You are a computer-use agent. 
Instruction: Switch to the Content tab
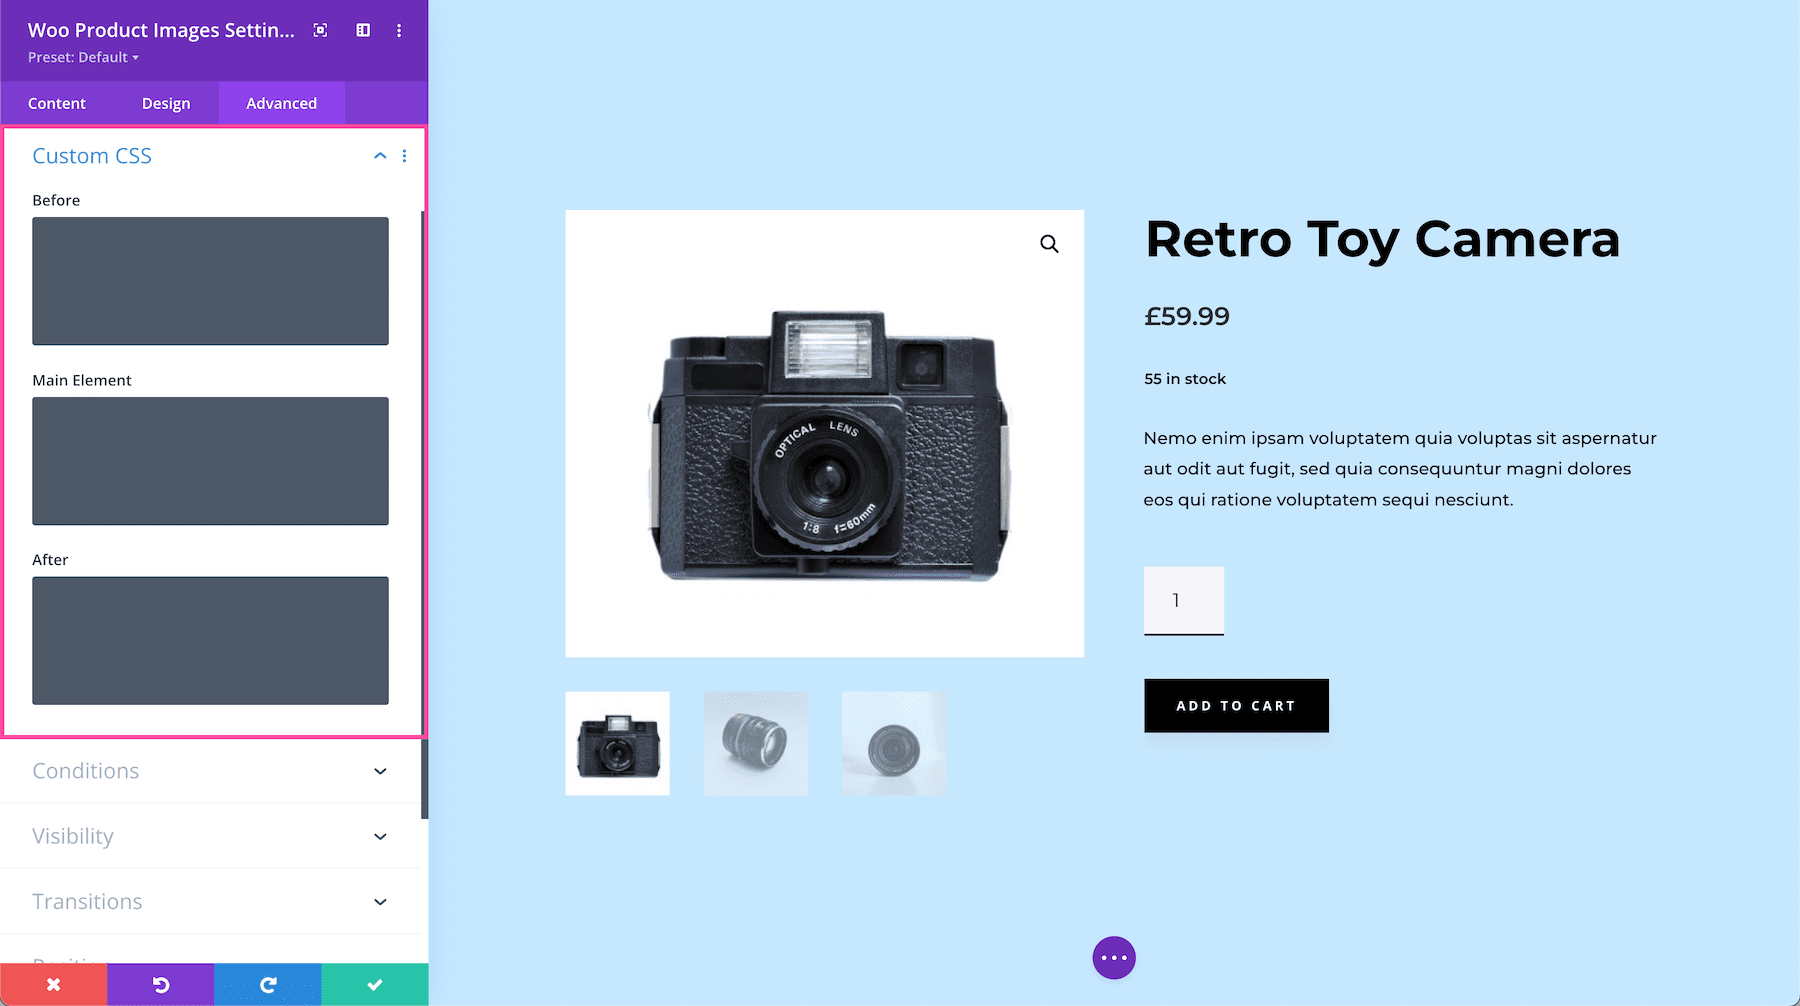coord(56,102)
